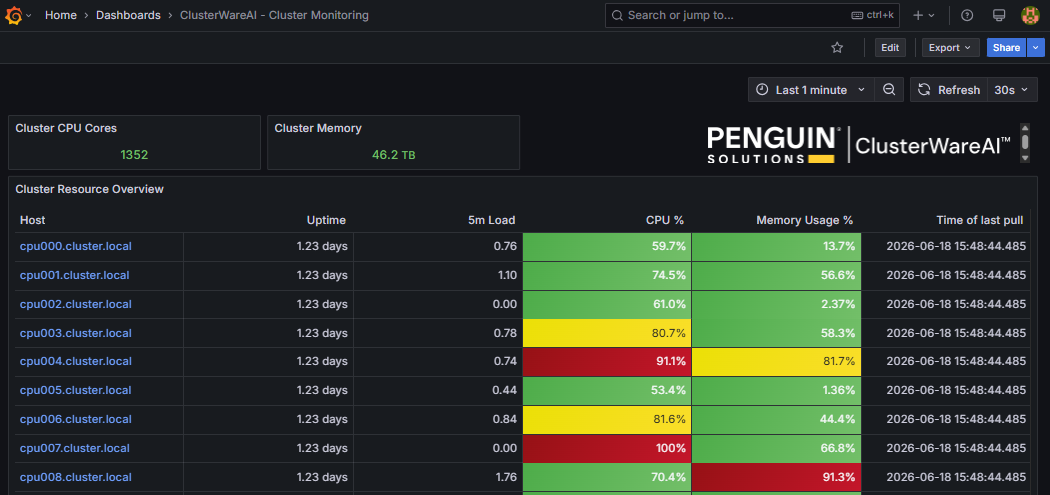Click the 1.76 load value

point(505,477)
